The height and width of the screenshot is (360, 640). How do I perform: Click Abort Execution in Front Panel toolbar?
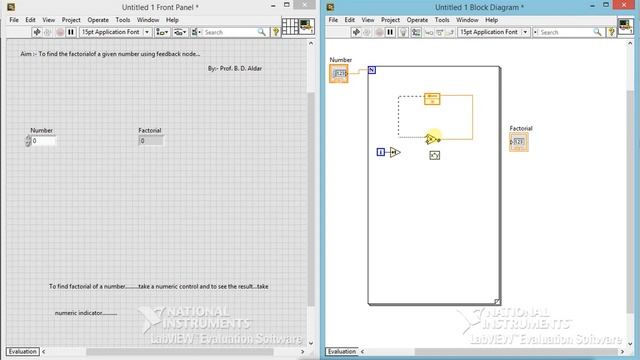pyautogui.click(x=60, y=32)
